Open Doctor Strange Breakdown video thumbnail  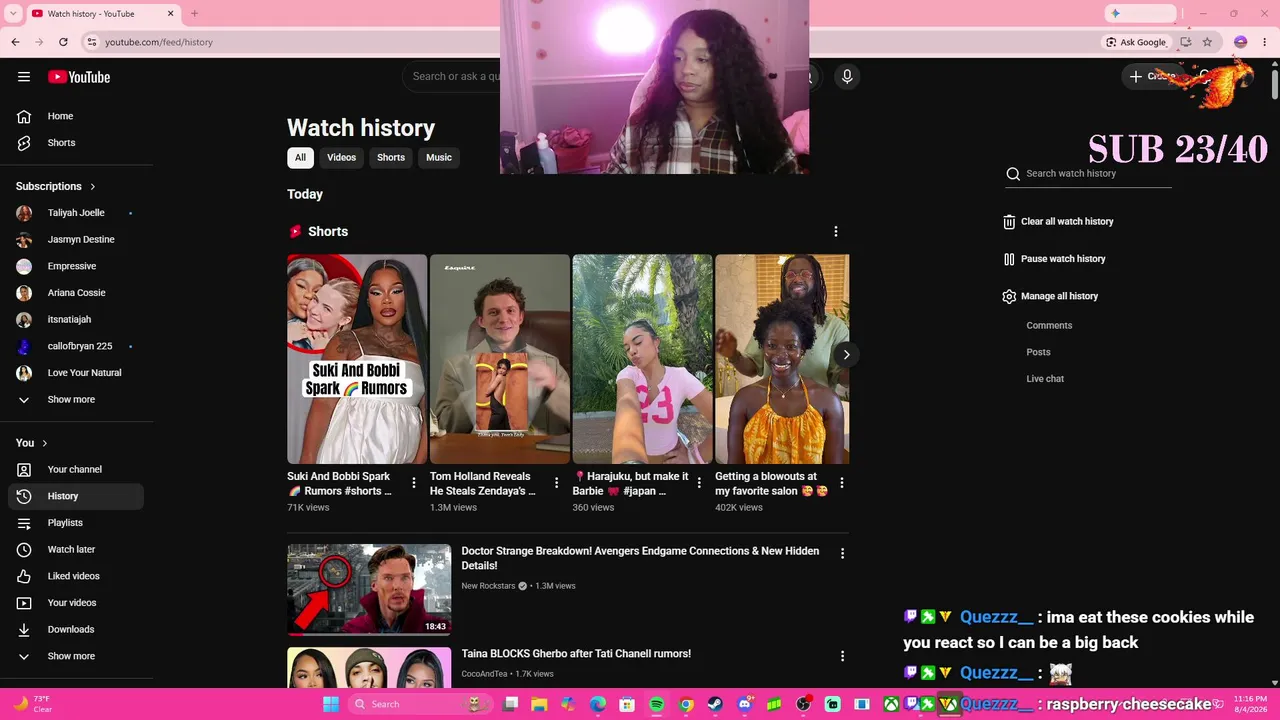click(x=369, y=590)
